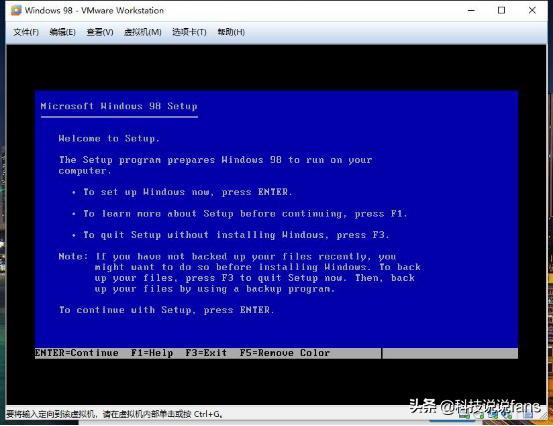The height and width of the screenshot is (426, 553).
Task: Open the 查看(V) menu
Action: 100,32
